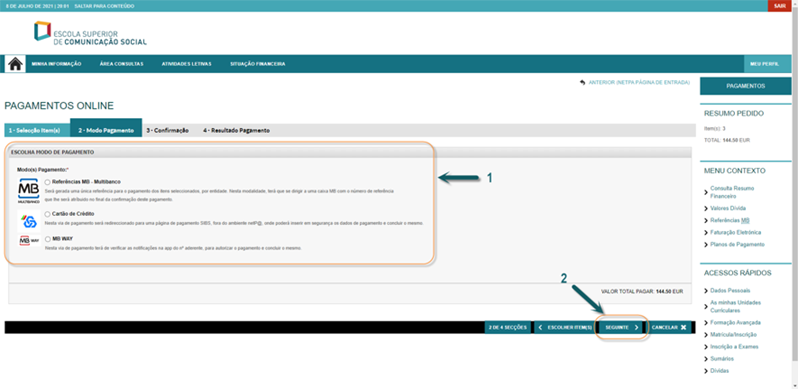Click the 2 de 4 Secções indicator
The image size is (798, 389).
pyautogui.click(x=507, y=327)
